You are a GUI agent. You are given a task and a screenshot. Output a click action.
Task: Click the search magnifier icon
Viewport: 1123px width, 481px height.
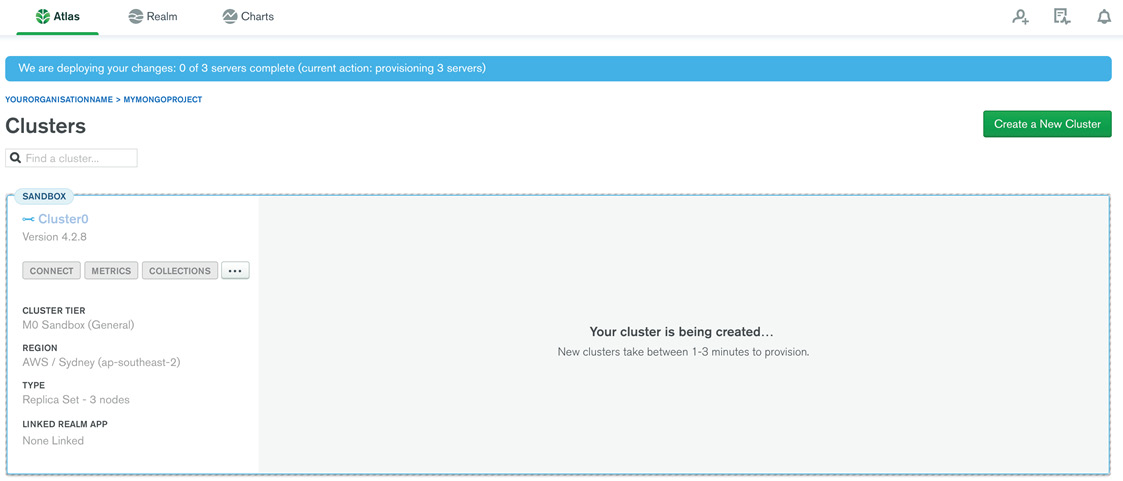pyautogui.click(x=16, y=158)
